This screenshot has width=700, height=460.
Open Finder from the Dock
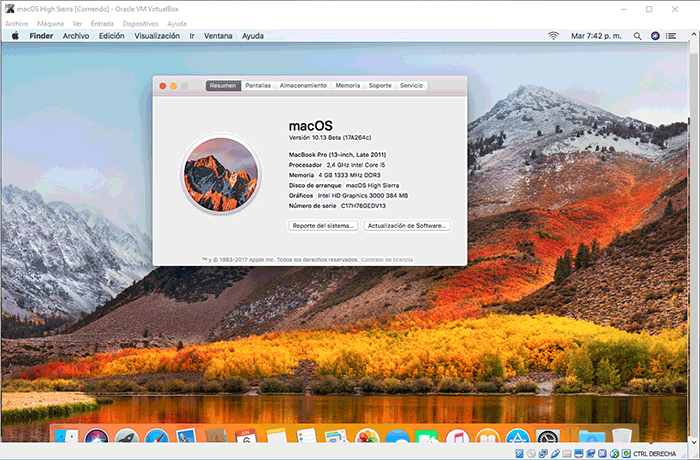[67, 436]
